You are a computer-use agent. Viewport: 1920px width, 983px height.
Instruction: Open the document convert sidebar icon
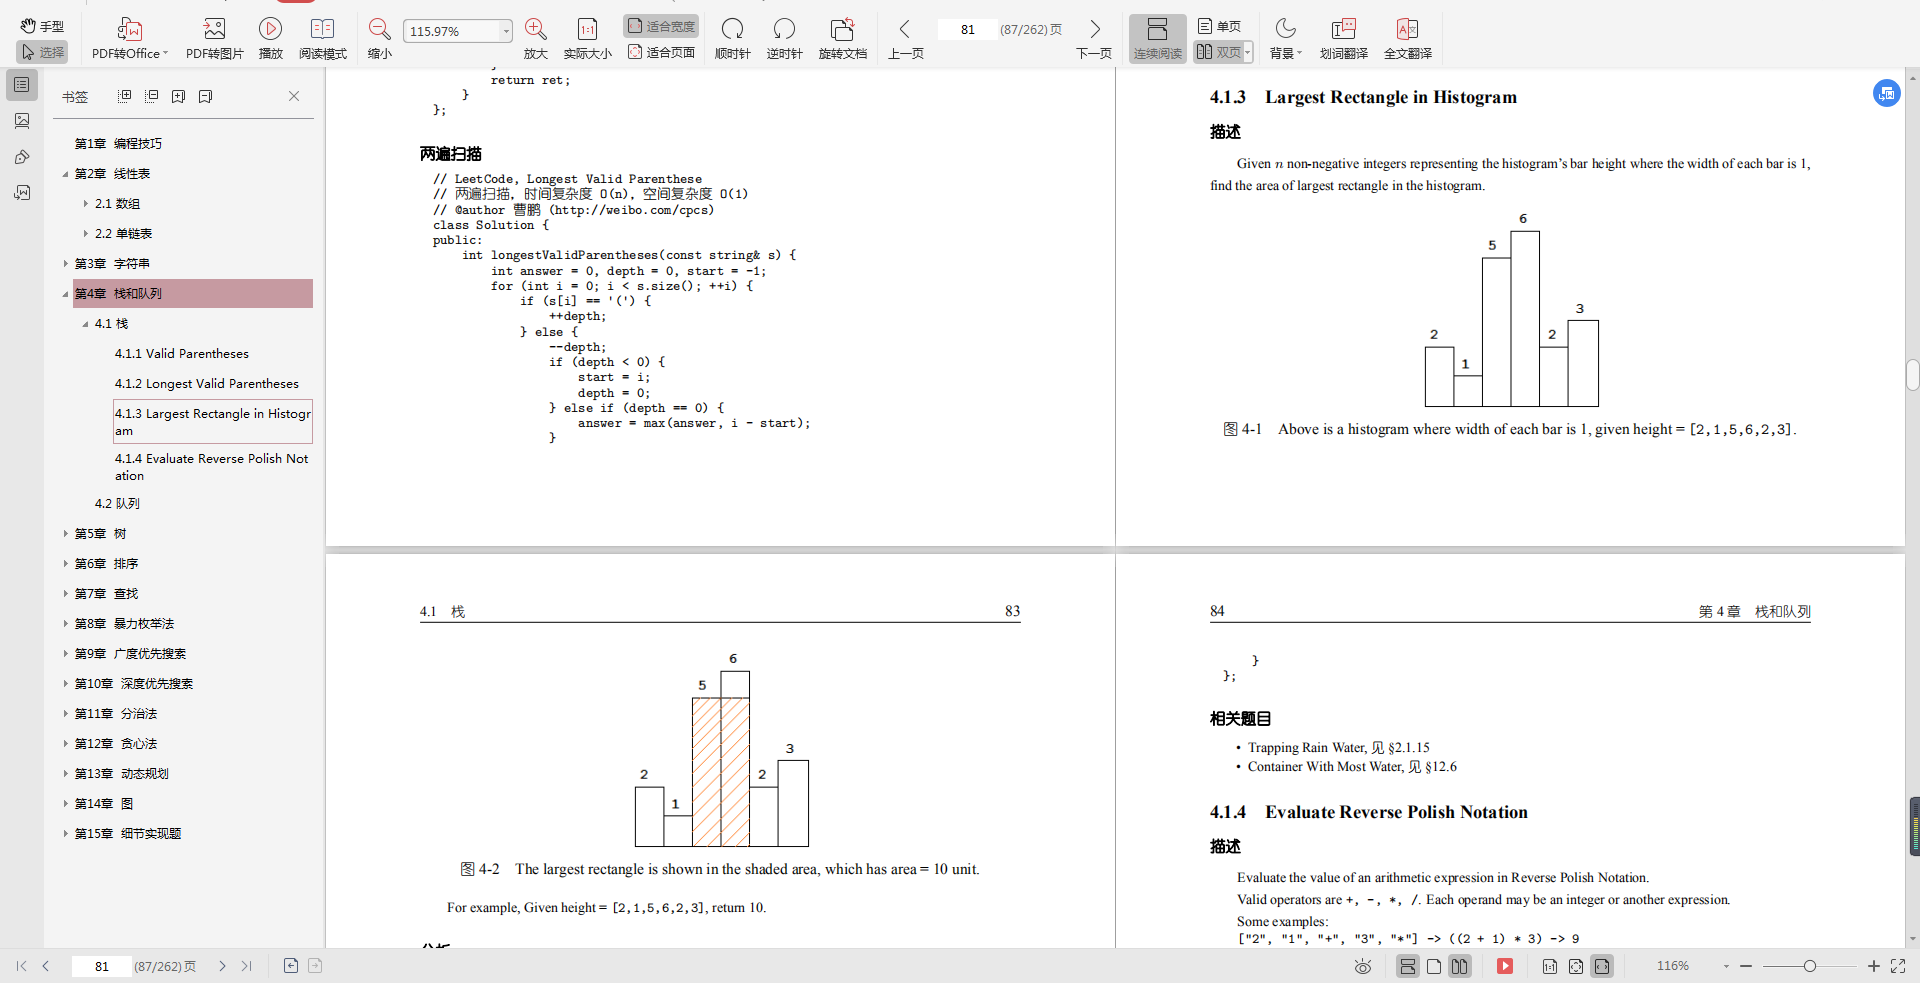[21, 193]
